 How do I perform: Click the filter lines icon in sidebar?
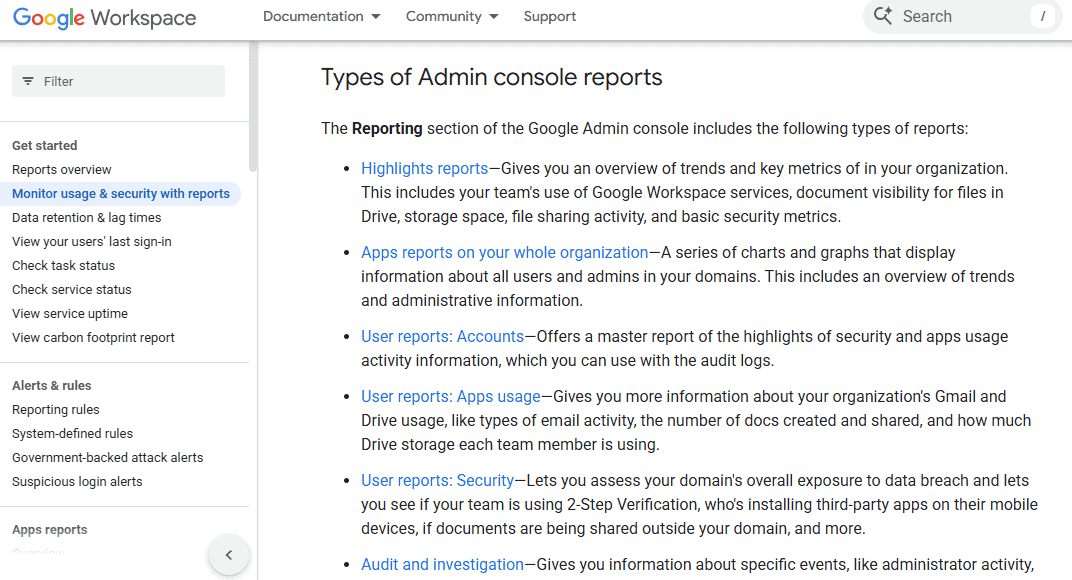tap(28, 81)
